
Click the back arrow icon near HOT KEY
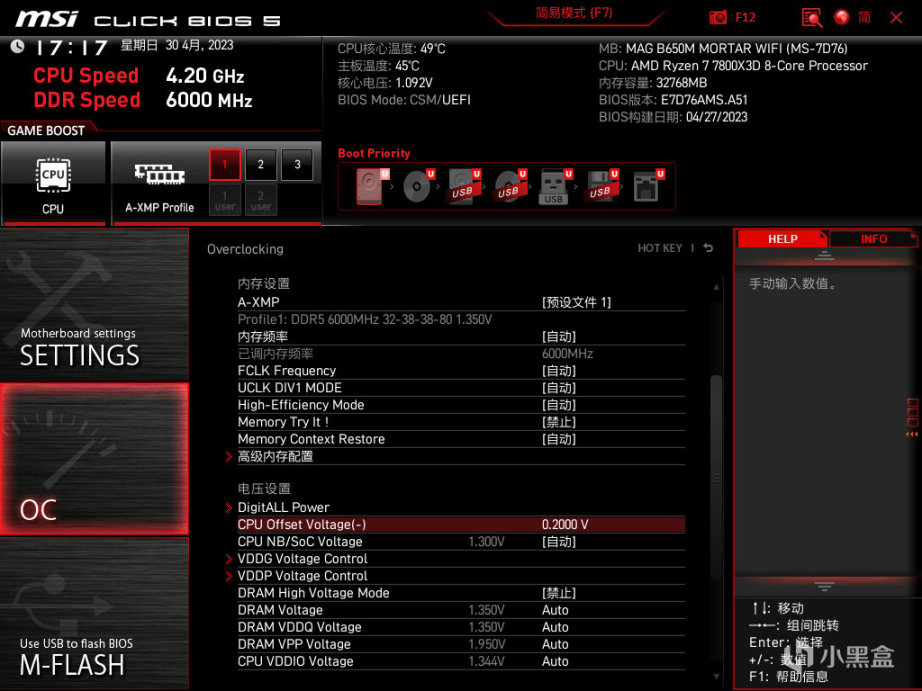709,248
